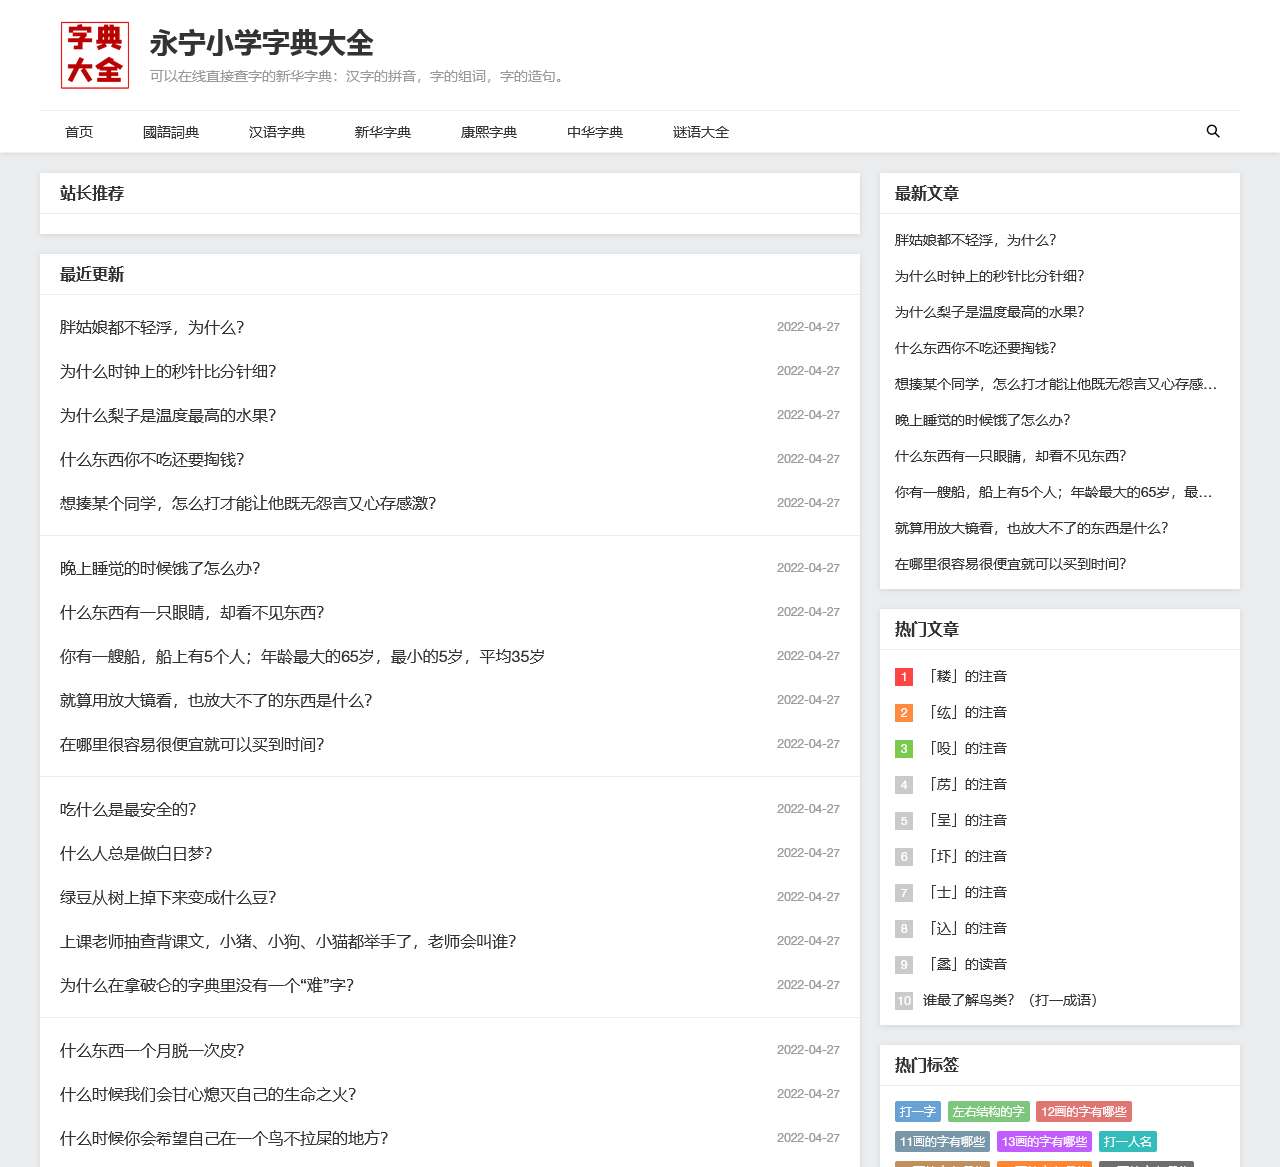Open hot article 谁最了解鸟类 (打一成语)
Image resolution: width=1280 pixels, height=1167 pixels.
pyautogui.click(x=1010, y=1000)
